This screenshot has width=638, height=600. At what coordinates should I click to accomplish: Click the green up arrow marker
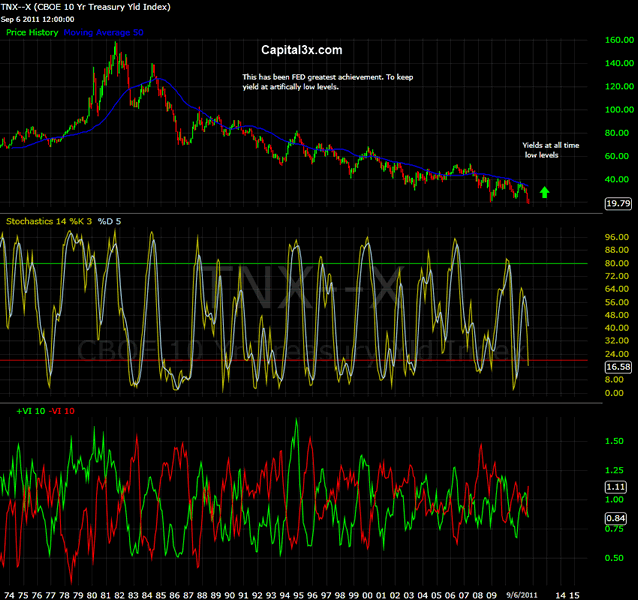coord(544,190)
